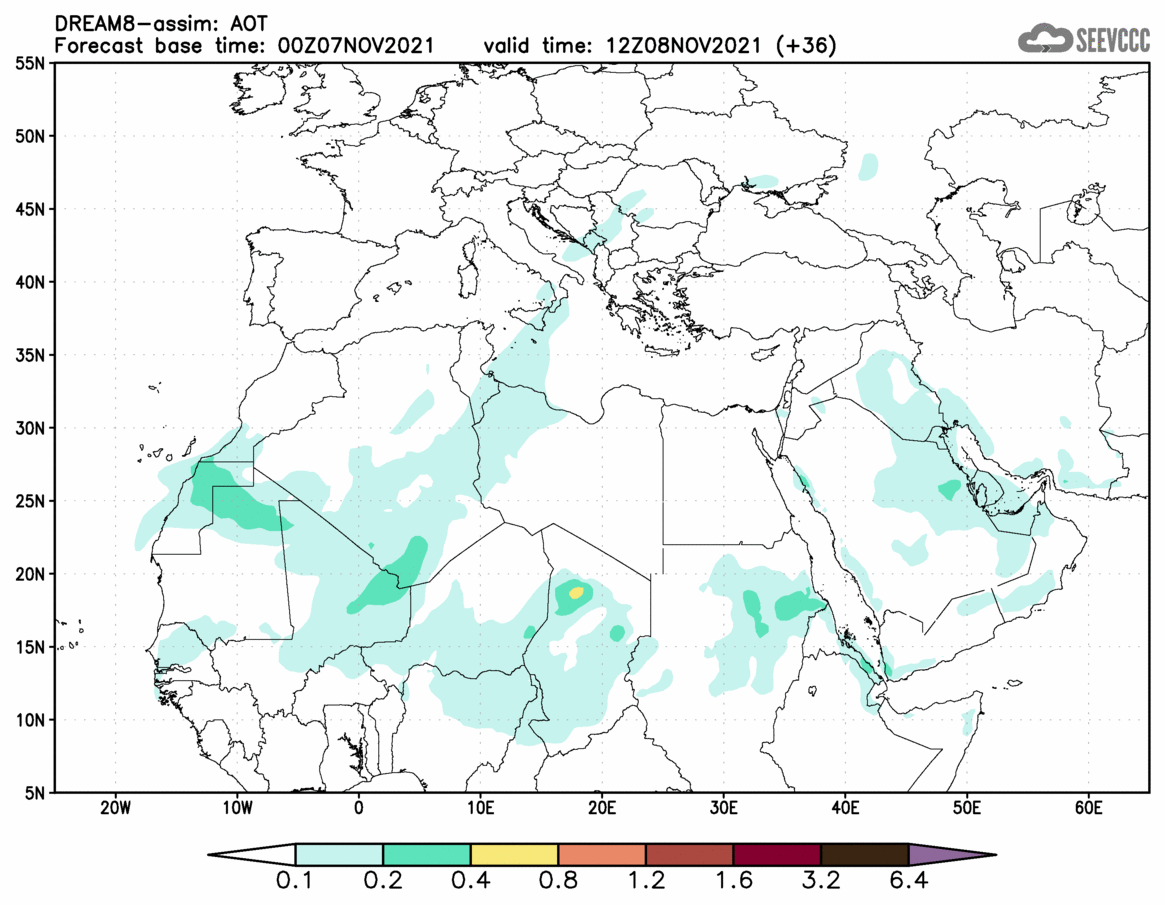Click the valid time '12Z08NOV2021'
1165x905 pixels.
684,46
